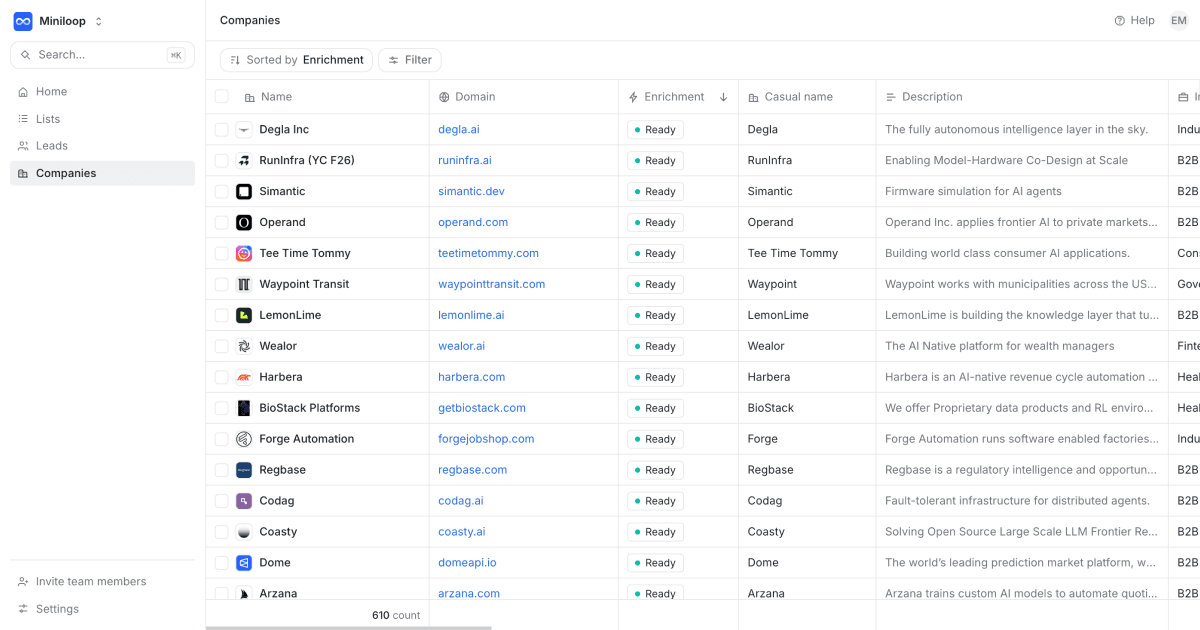Check the LemonLime row checkbox
1200x630 pixels.
(x=222, y=316)
